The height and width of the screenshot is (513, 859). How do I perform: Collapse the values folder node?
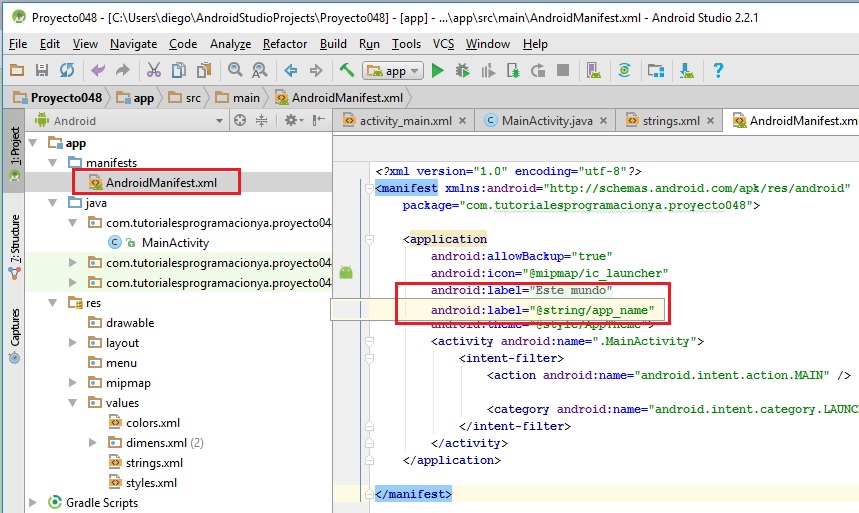73,403
